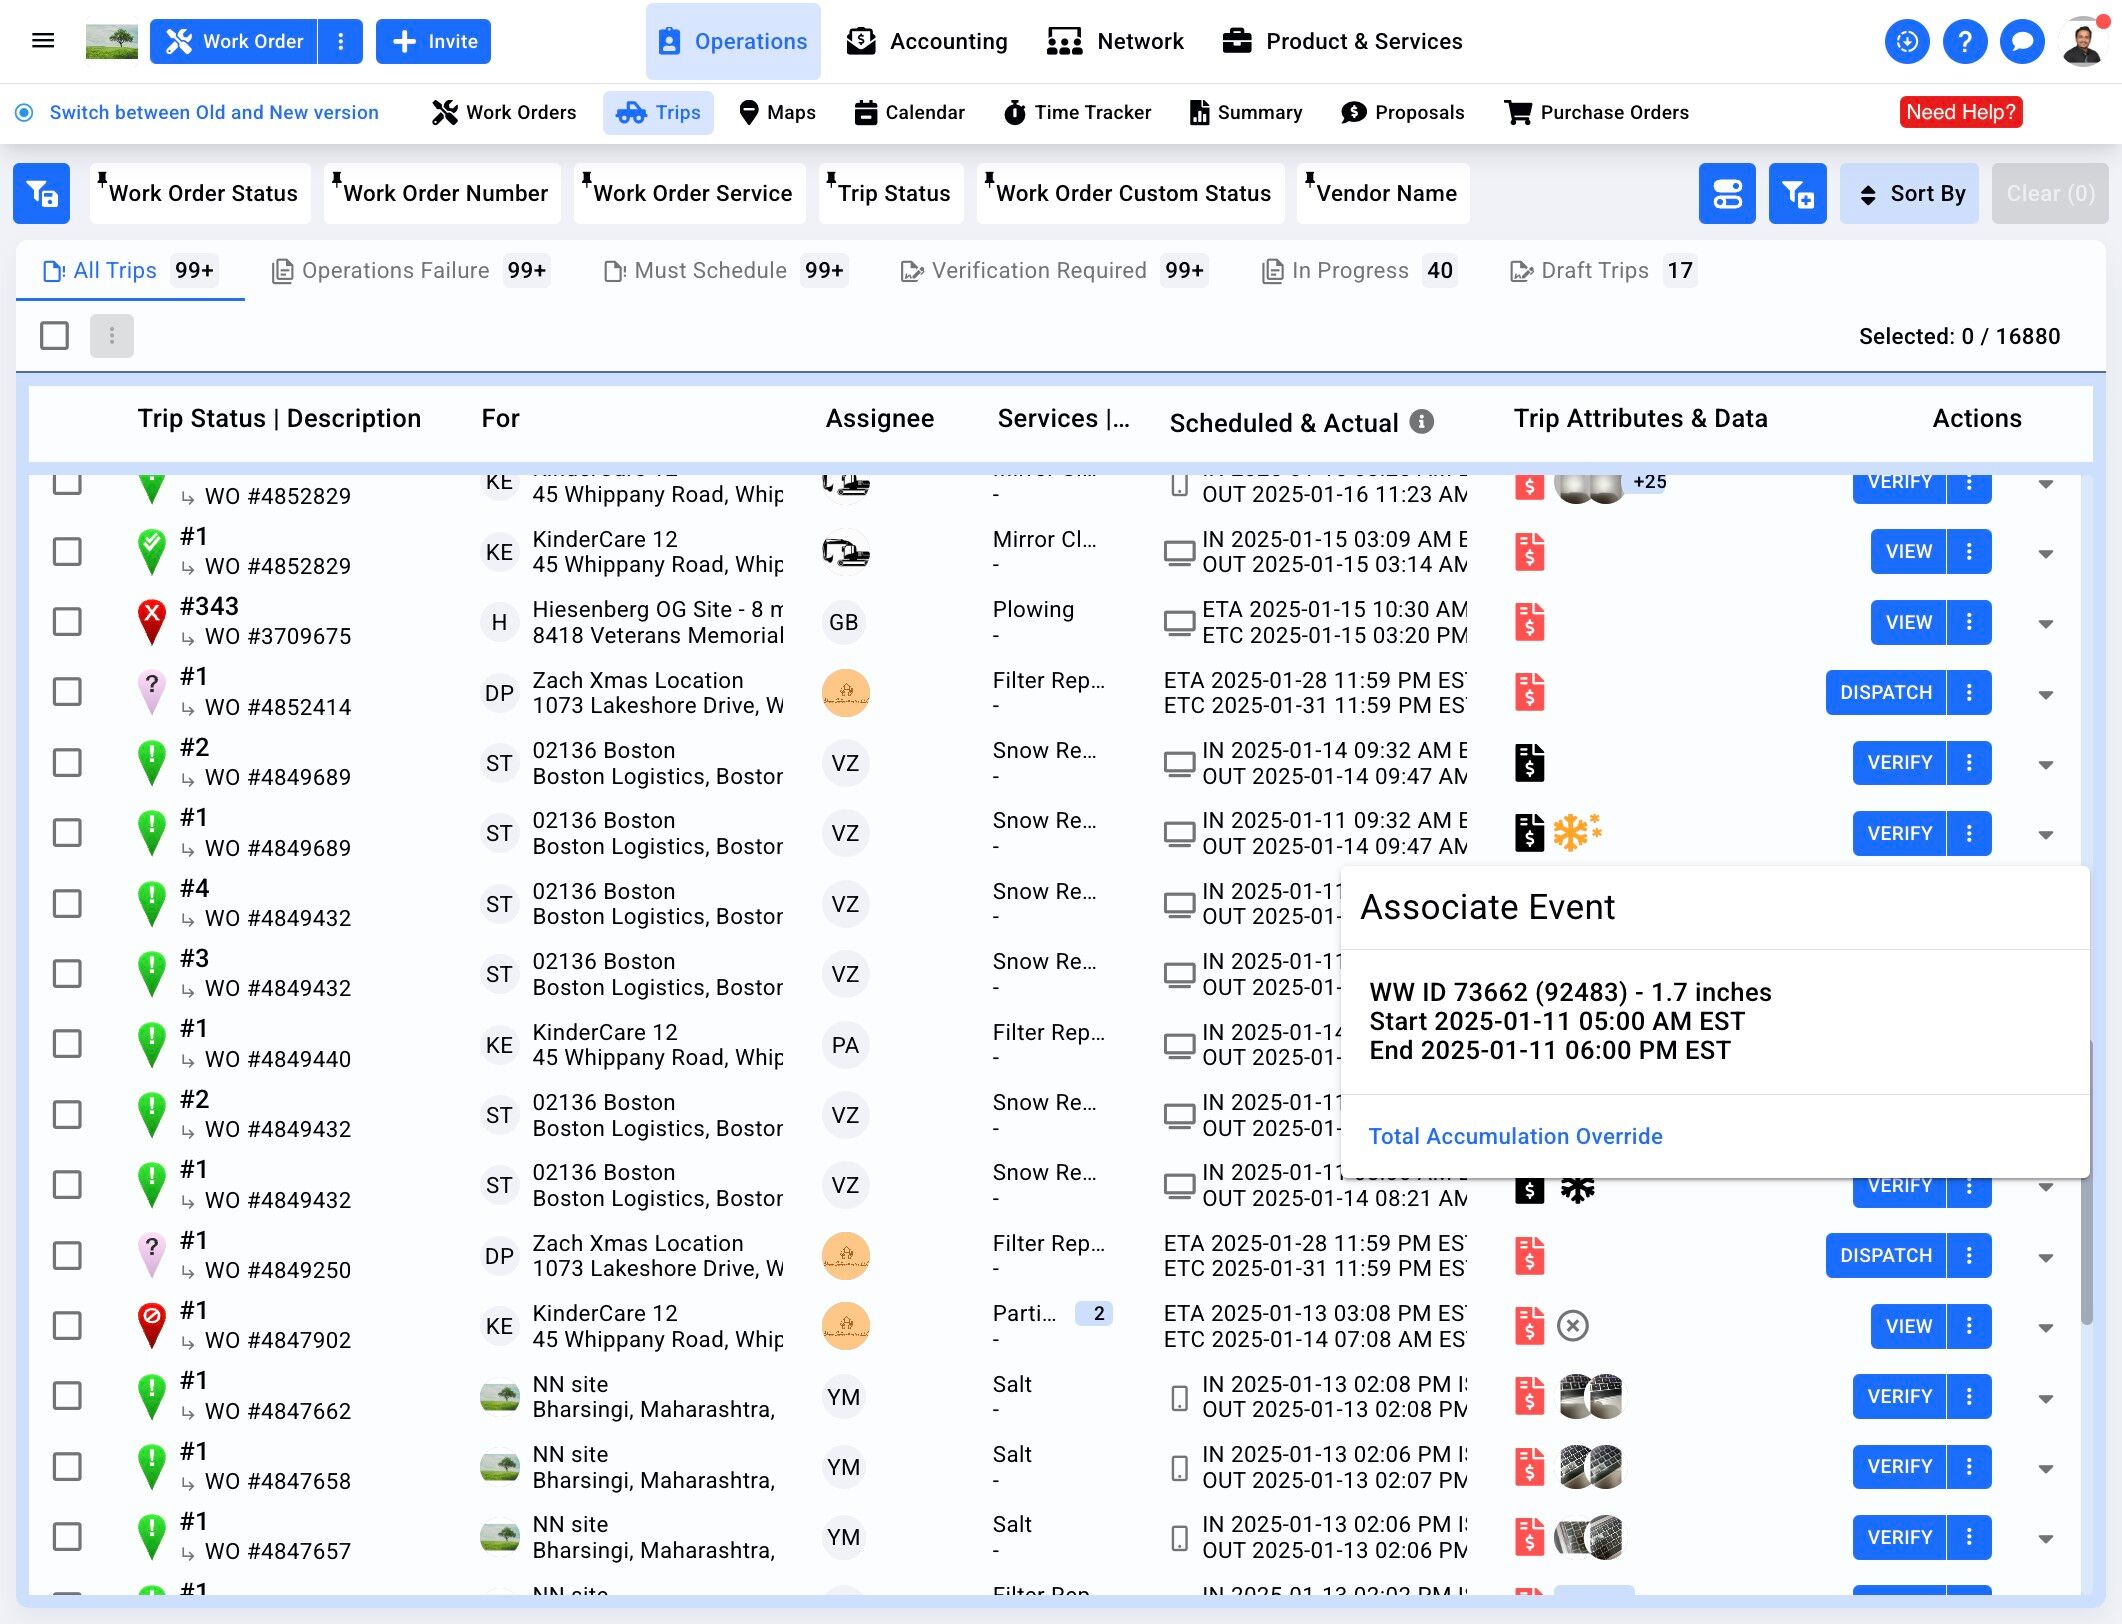Open Work Order button's more options menu
The height and width of the screenshot is (1624, 2122).
tap(341, 41)
